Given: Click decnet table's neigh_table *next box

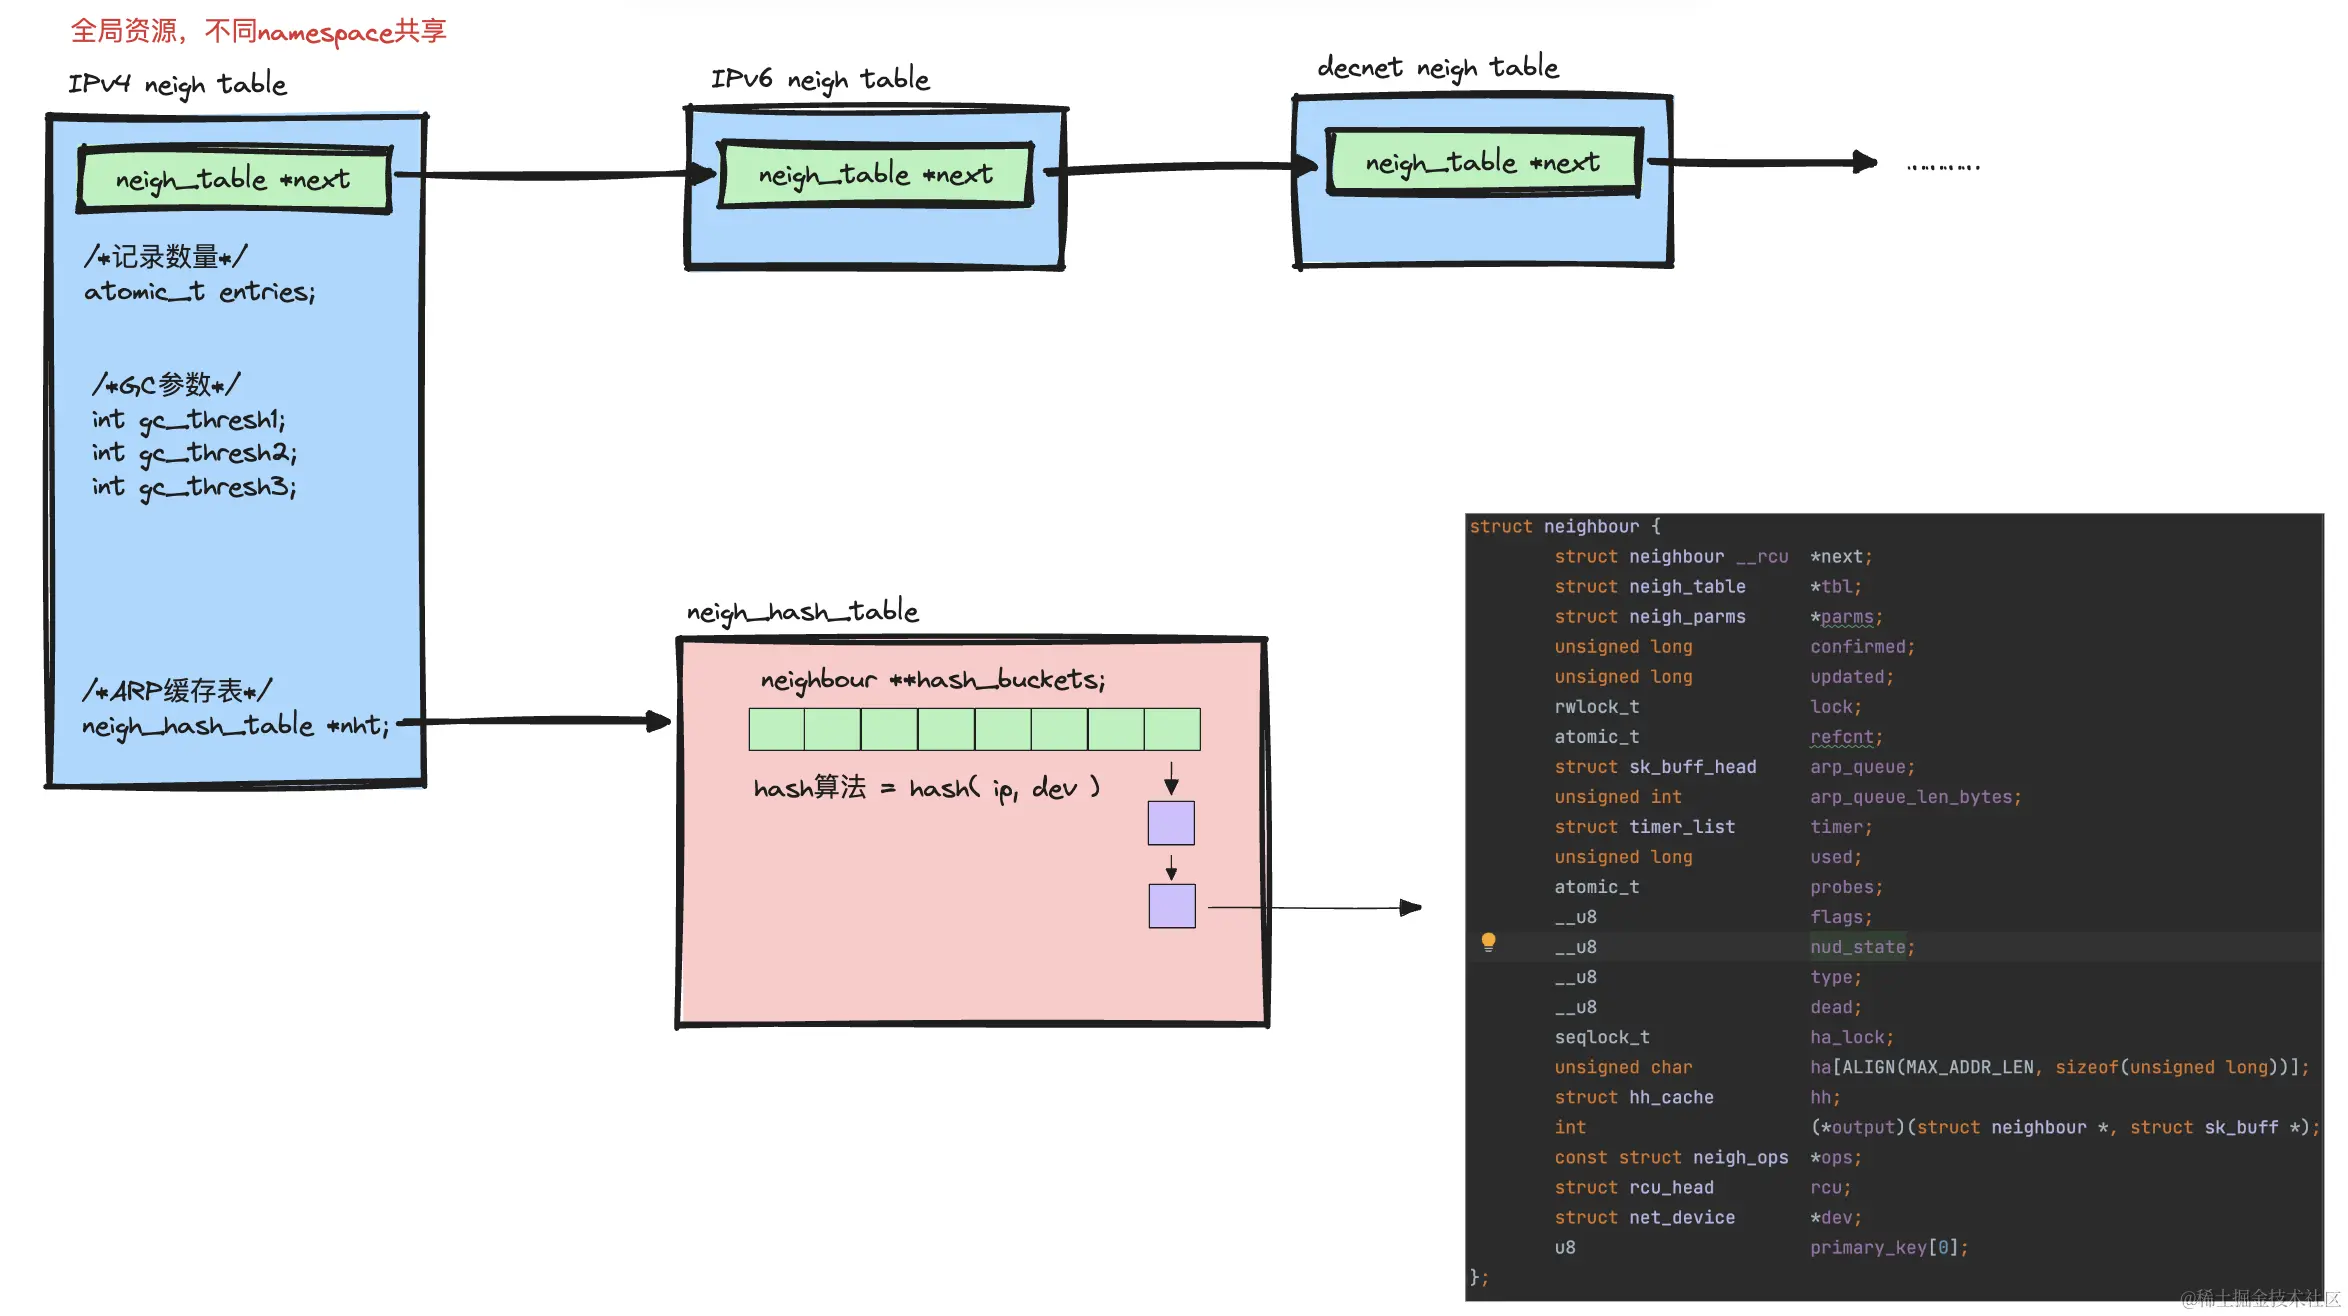Looking at the screenshot, I should (1482, 162).
